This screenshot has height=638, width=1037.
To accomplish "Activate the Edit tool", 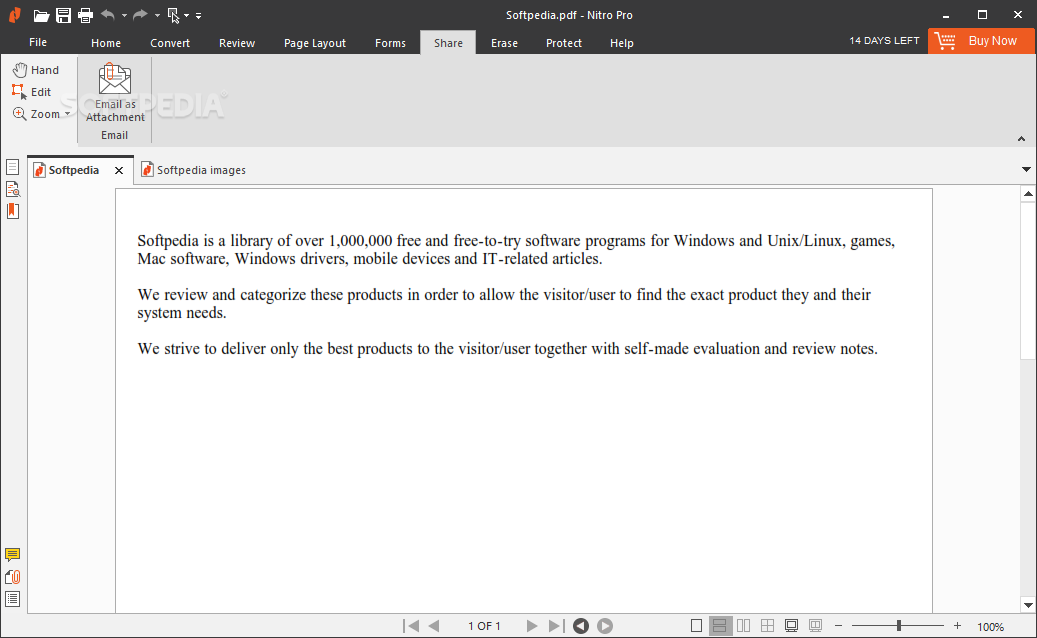I will pyautogui.click(x=31, y=92).
